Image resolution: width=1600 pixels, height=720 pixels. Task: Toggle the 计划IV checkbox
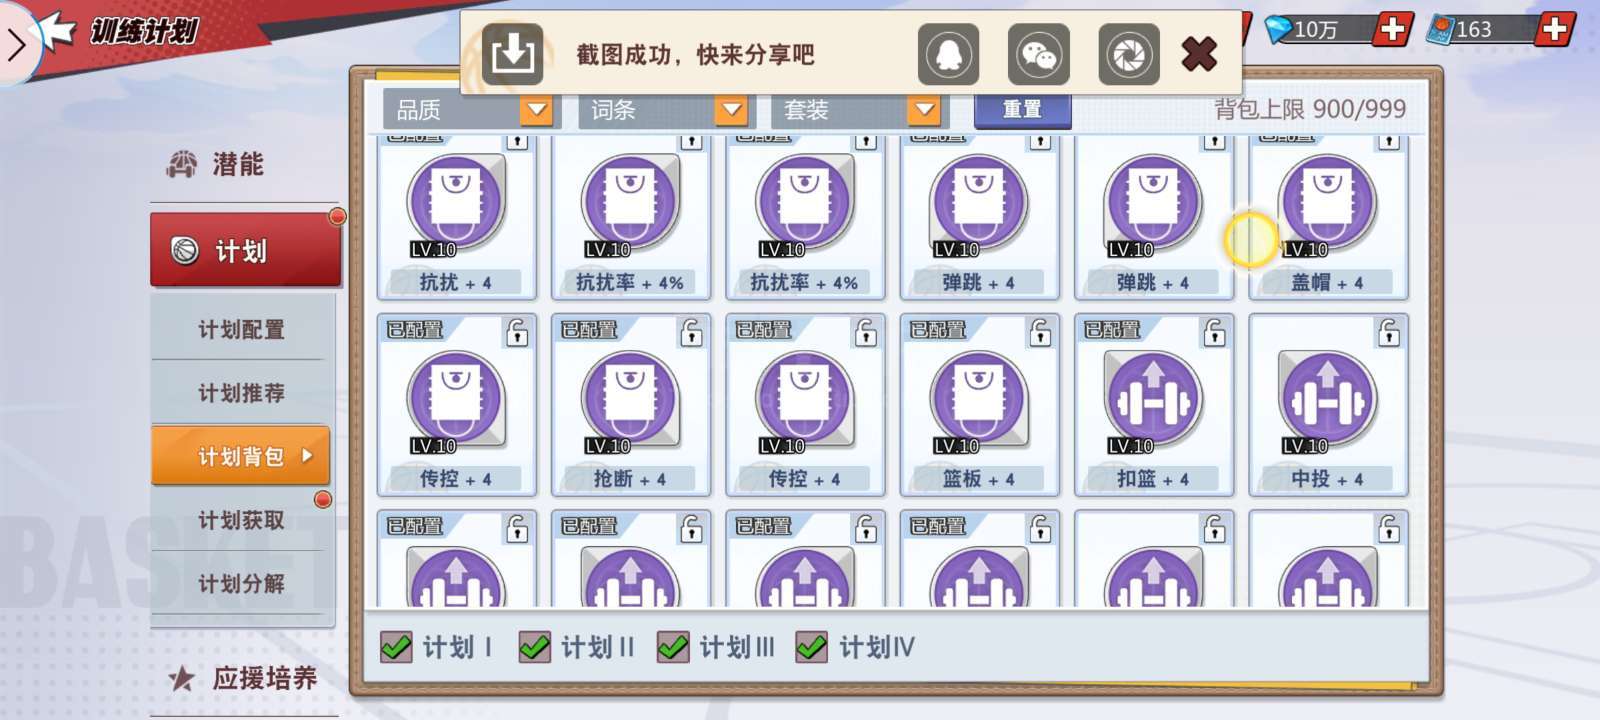811,648
